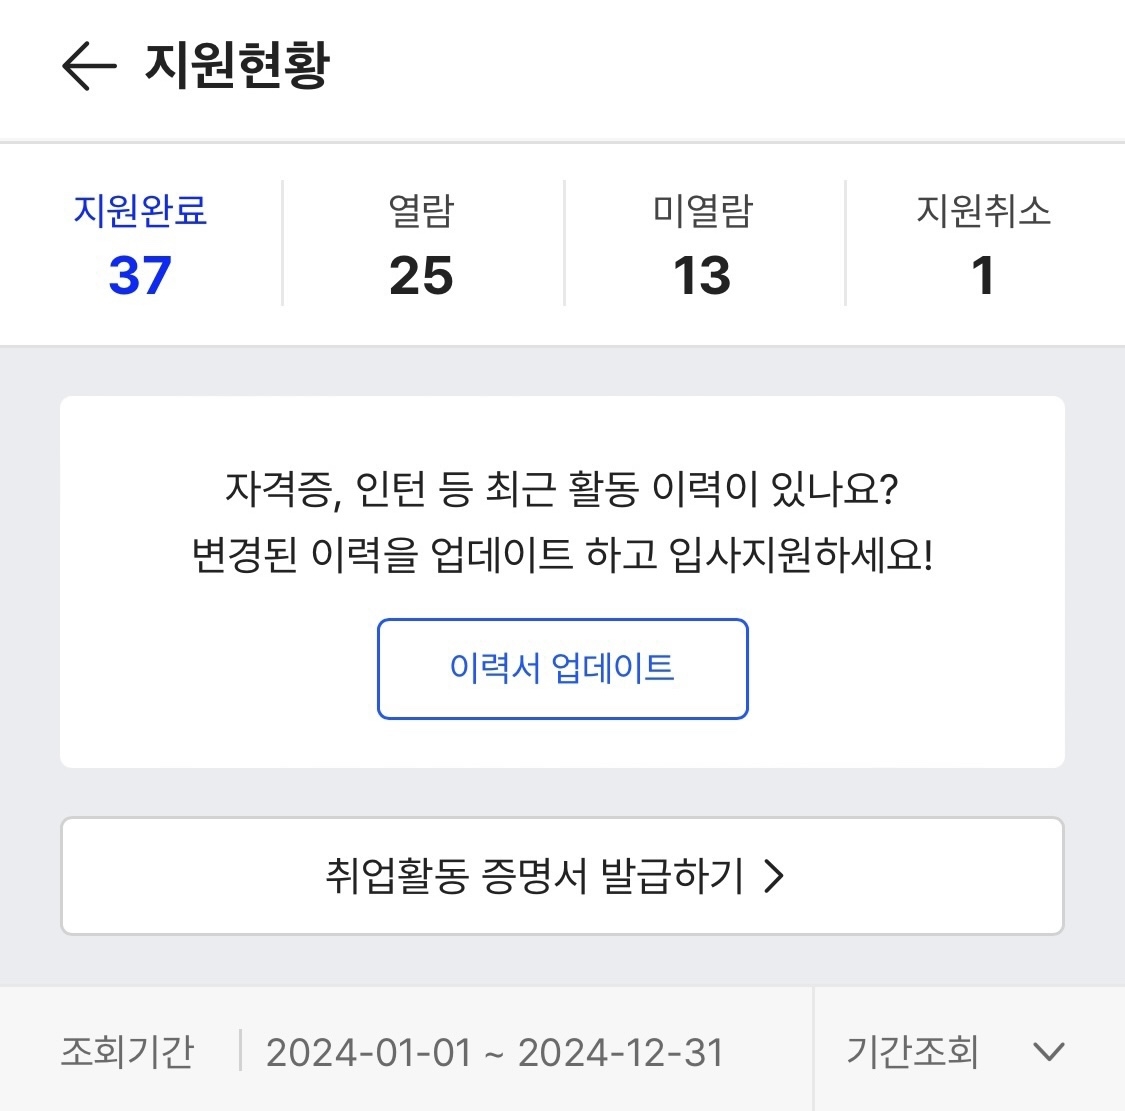Image resolution: width=1125 pixels, height=1111 pixels.
Task: Select the 지원완료 tab showing 37
Action: click(x=139, y=243)
